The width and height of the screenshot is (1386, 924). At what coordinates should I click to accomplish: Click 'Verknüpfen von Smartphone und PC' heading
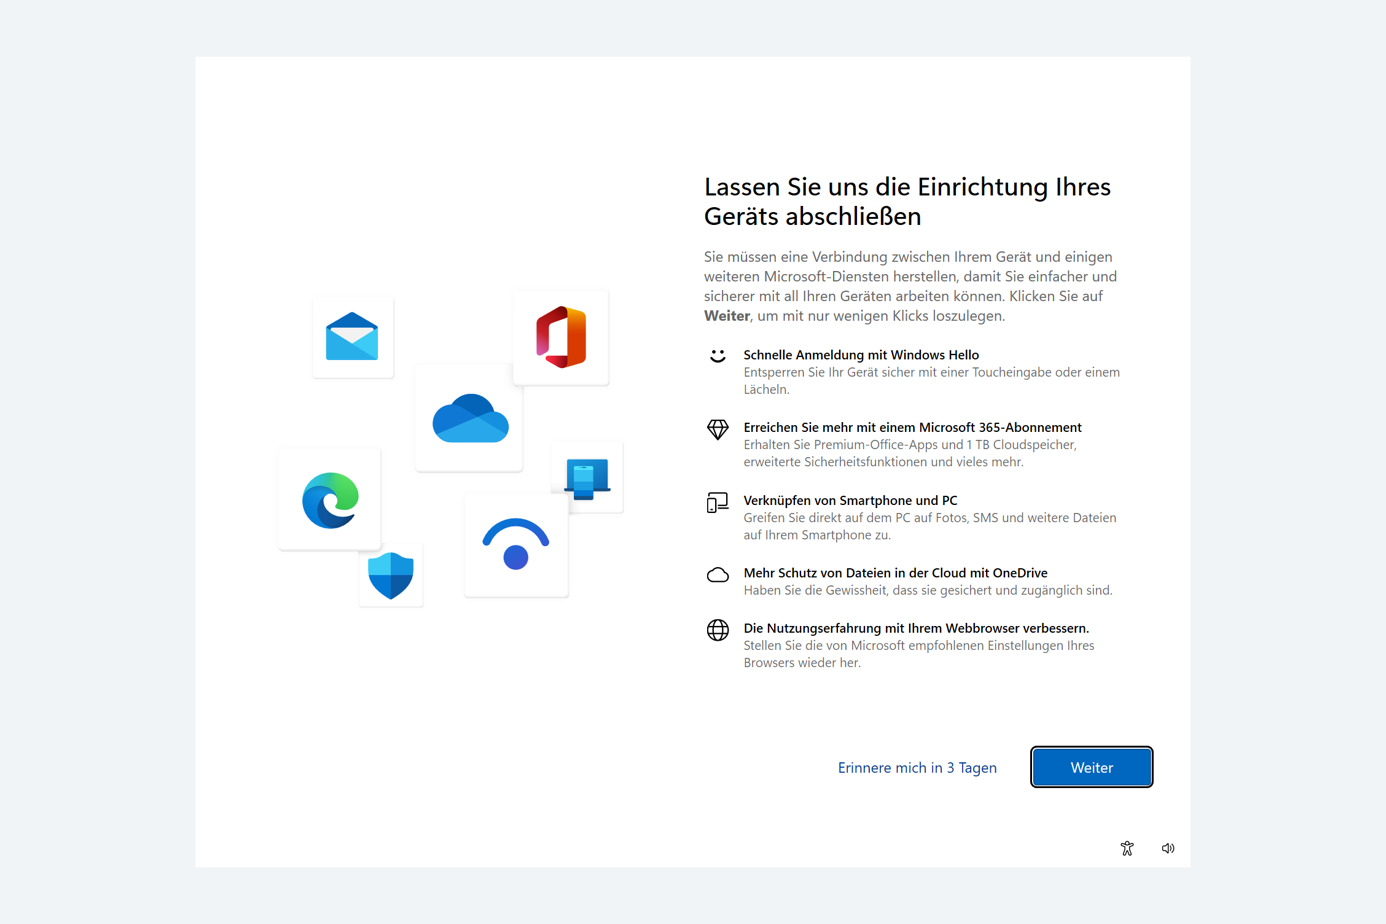pyautogui.click(x=850, y=500)
